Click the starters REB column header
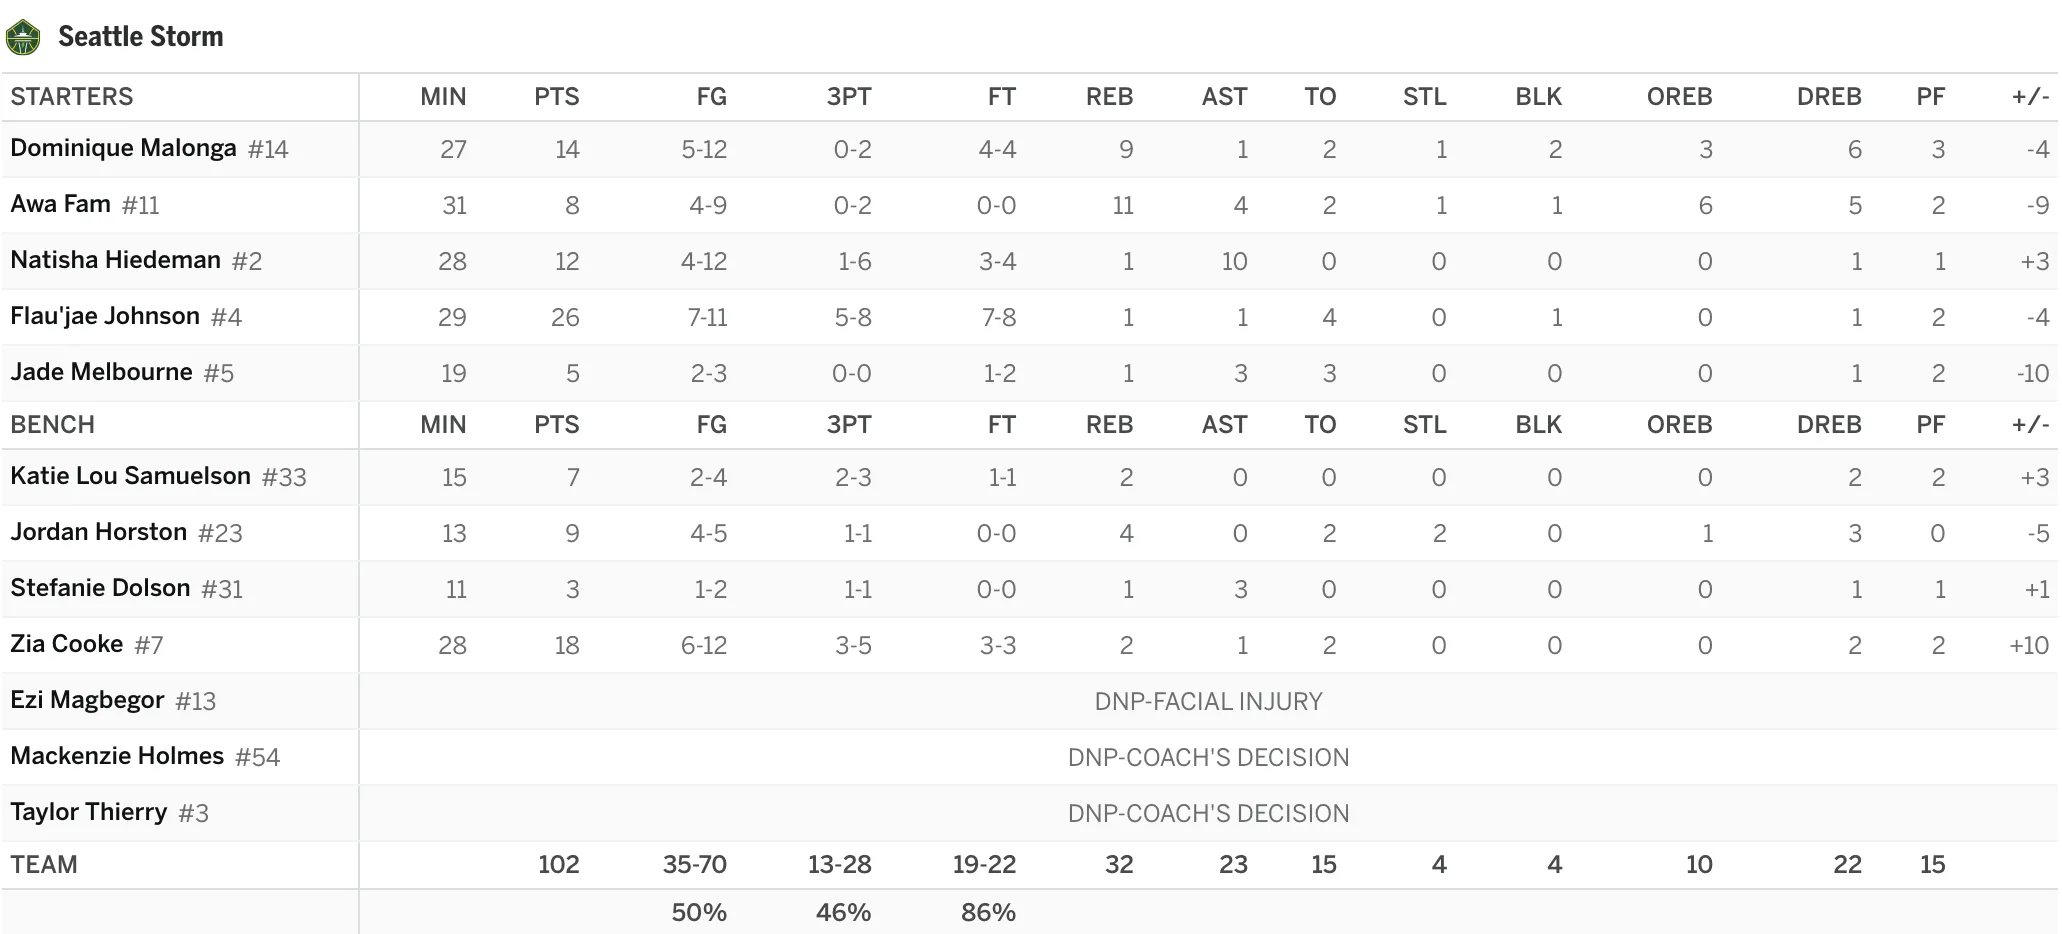This screenshot has width=2062, height=934. tap(1109, 97)
